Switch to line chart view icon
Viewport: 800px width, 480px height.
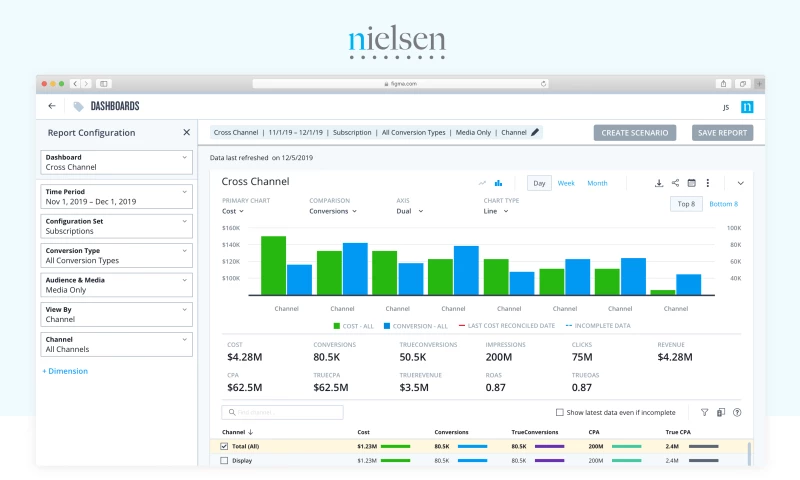point(483,183)
